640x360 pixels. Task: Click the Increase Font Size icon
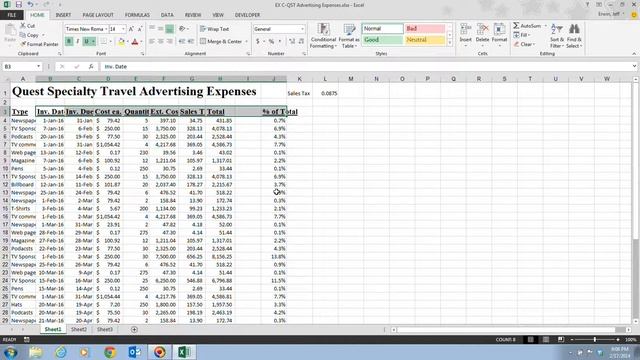pyautogui.click(x=131, y=29)
